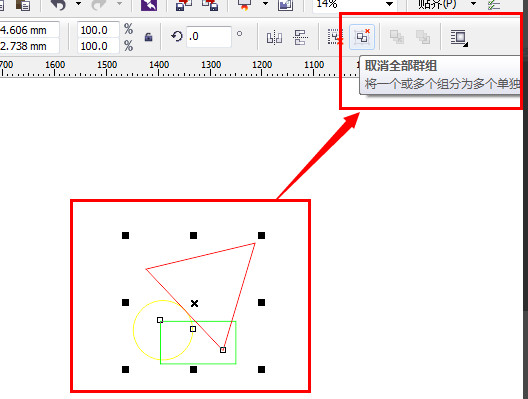Click the Export icon
Viewport: 528px width, 399px height.
[x=210, y=4]
